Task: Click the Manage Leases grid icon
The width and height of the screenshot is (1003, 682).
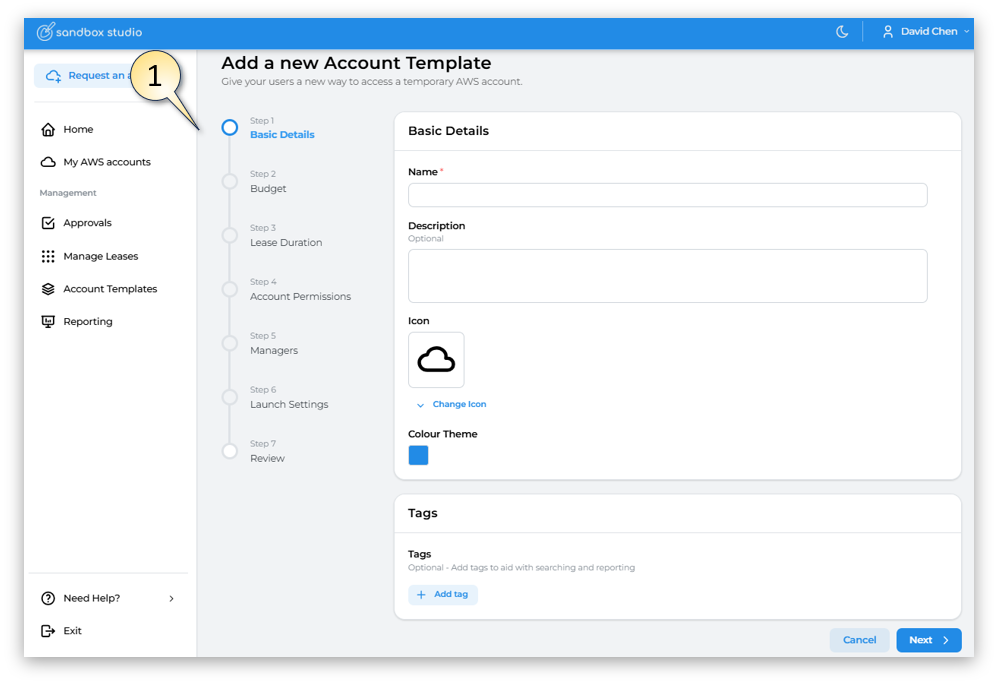Action: (x=48, y=256)
